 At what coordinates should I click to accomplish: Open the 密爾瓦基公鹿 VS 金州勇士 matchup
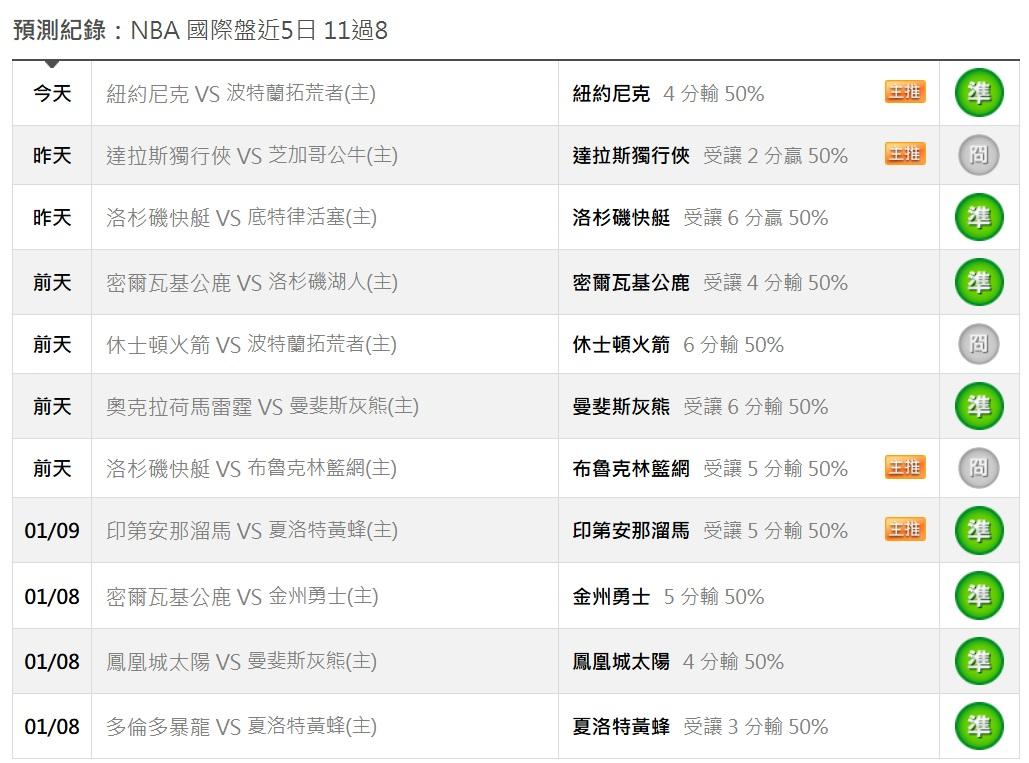242,597
